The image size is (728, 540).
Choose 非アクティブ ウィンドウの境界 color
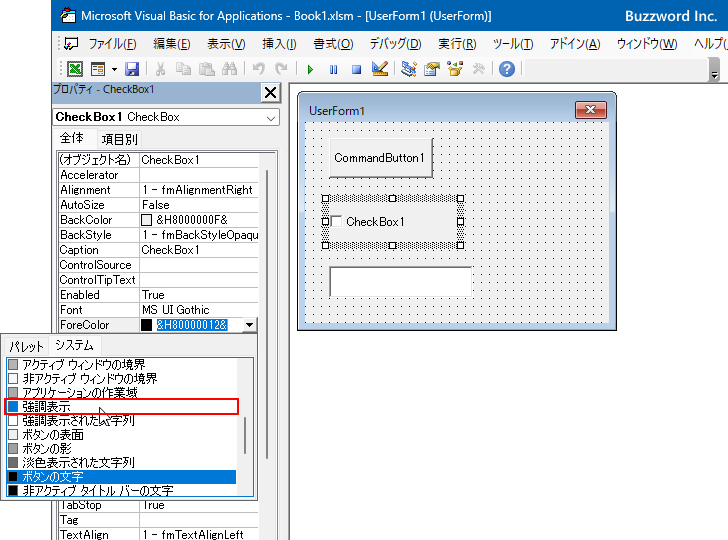tap(122, 378)
